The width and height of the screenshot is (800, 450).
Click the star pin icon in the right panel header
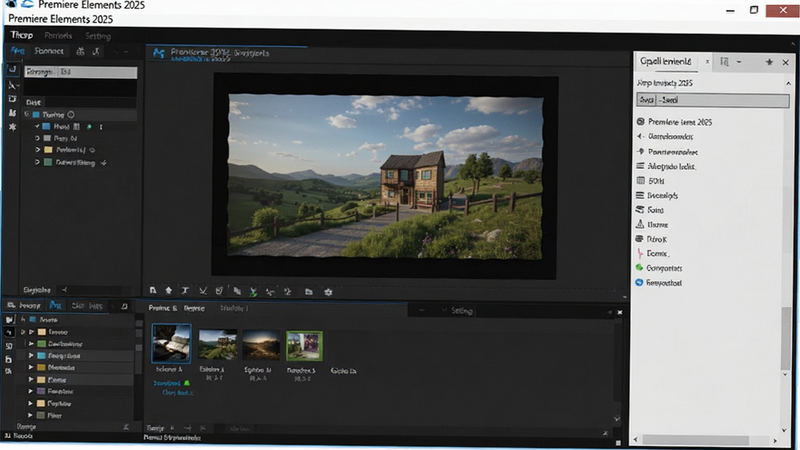[x=769, y=62]
